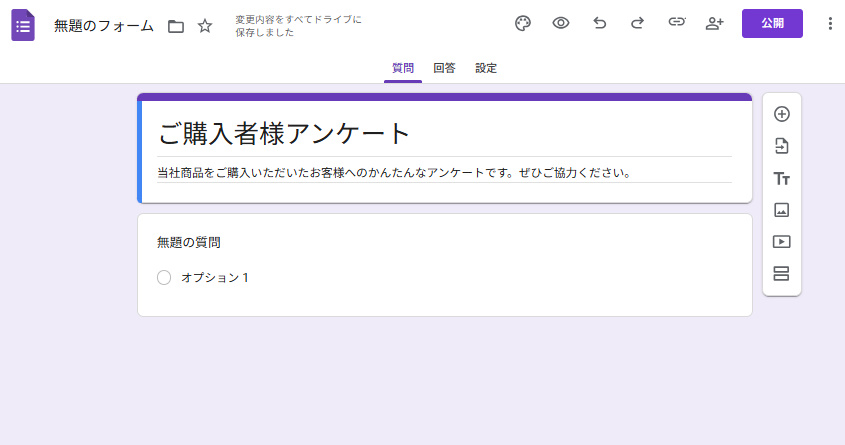Copy responder link via link icon
Image resolution: width=845 pixels, height=445 pixels.
[x=677, y=24]
